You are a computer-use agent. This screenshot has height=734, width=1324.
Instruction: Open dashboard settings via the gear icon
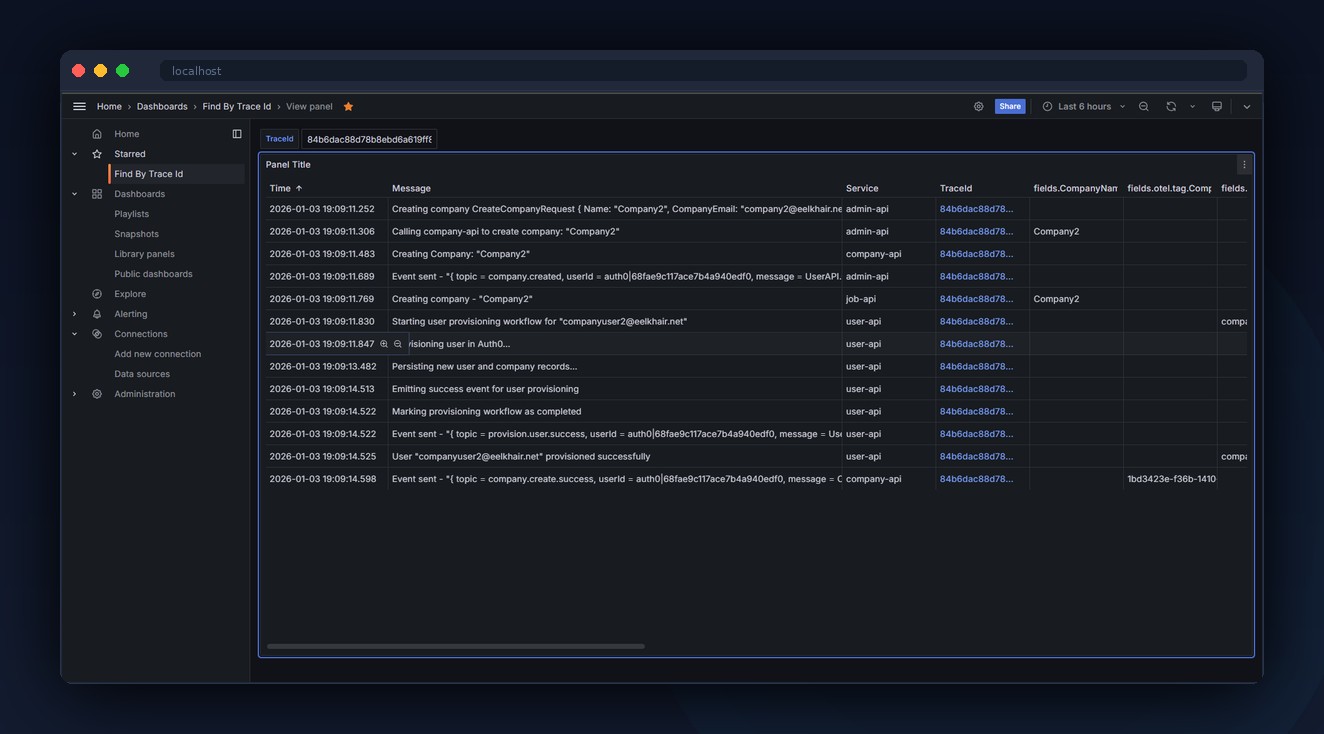tap(978, 106)
